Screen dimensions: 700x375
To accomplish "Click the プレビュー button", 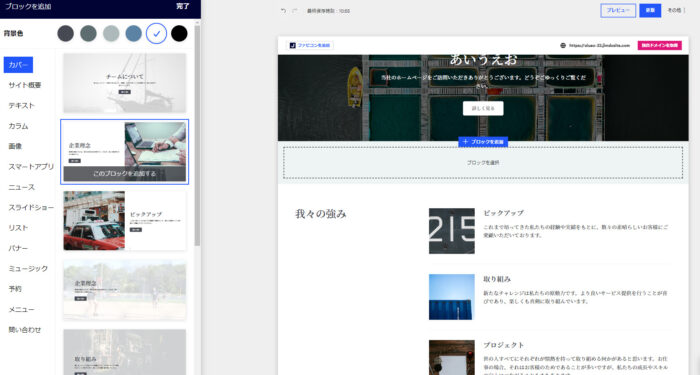I will coord(618,10).
